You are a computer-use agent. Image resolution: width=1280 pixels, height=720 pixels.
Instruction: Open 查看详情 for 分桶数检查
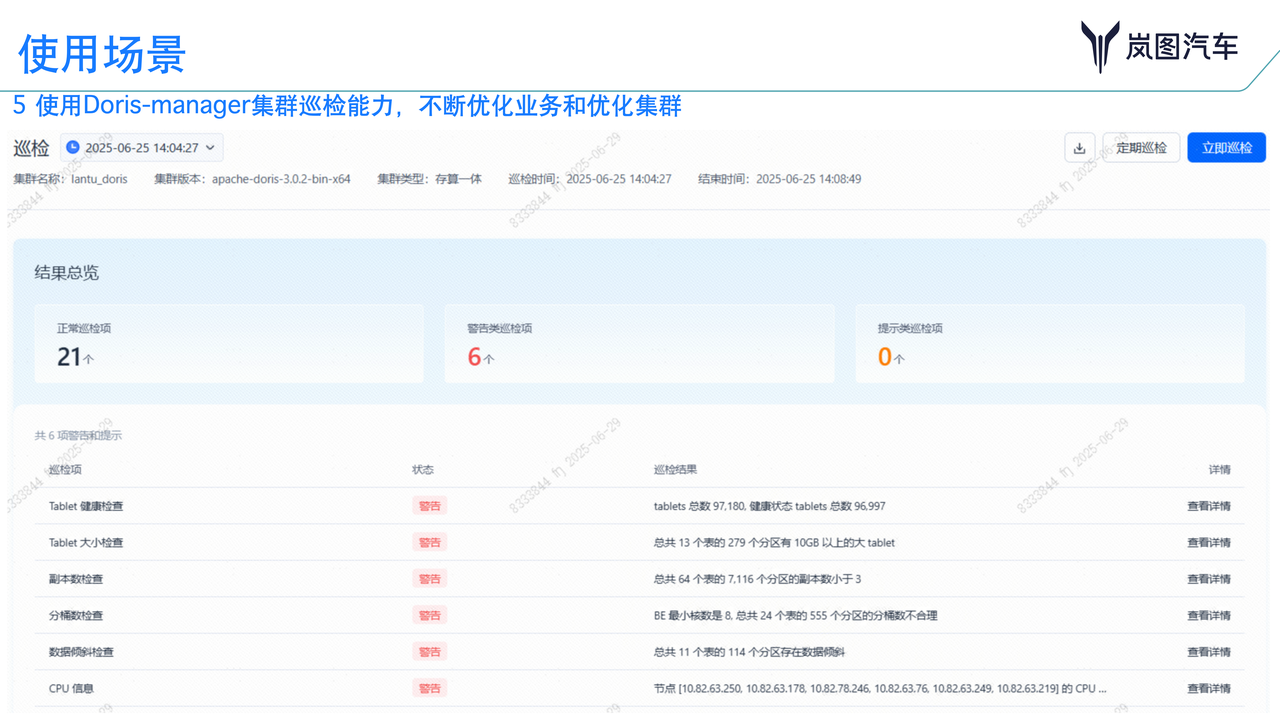coord(1209,615)
